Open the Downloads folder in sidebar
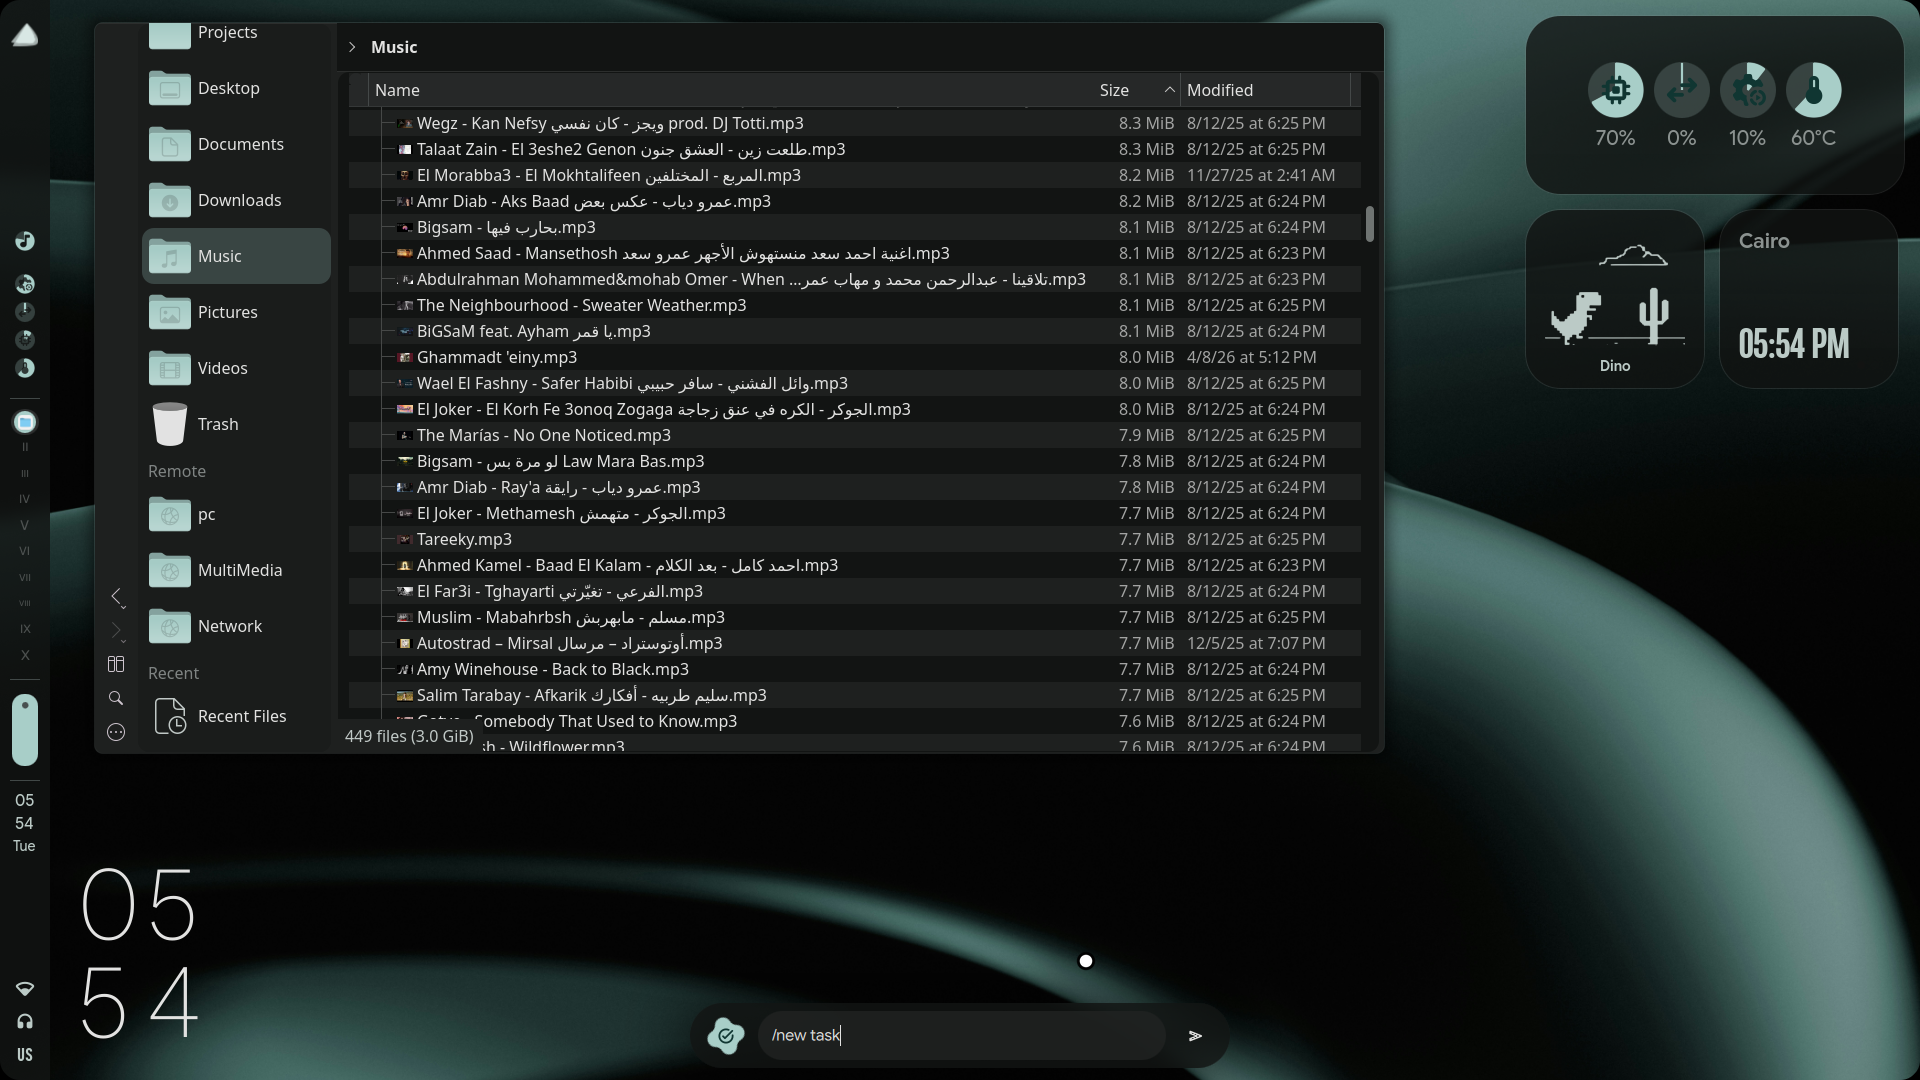The height and width of the screenshot is (1080, 1920). pyautogui.click(x=239, y=200)
